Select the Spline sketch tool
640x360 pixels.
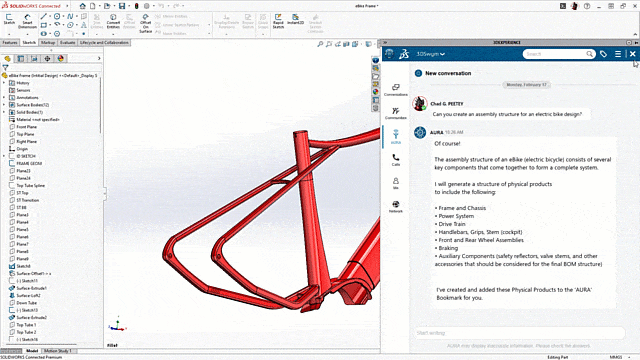click(70, 16)
